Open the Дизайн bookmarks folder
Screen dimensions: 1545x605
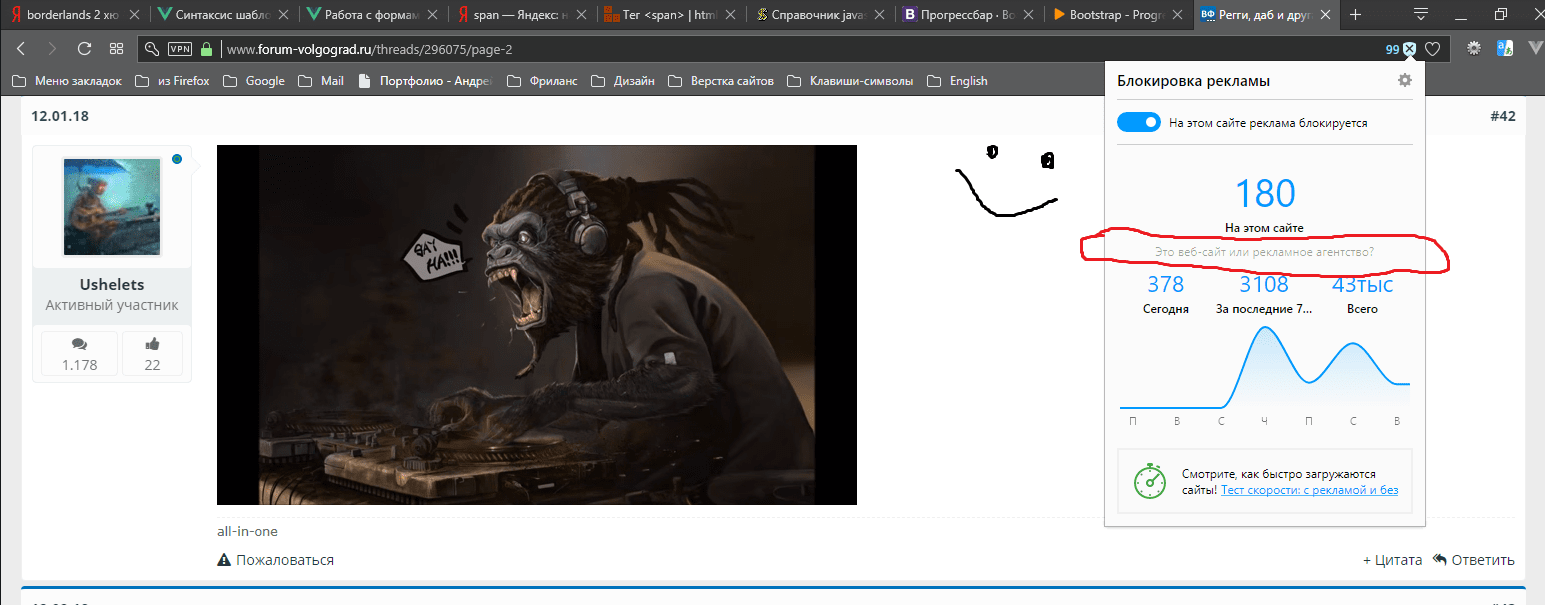(x=623, y=81)
